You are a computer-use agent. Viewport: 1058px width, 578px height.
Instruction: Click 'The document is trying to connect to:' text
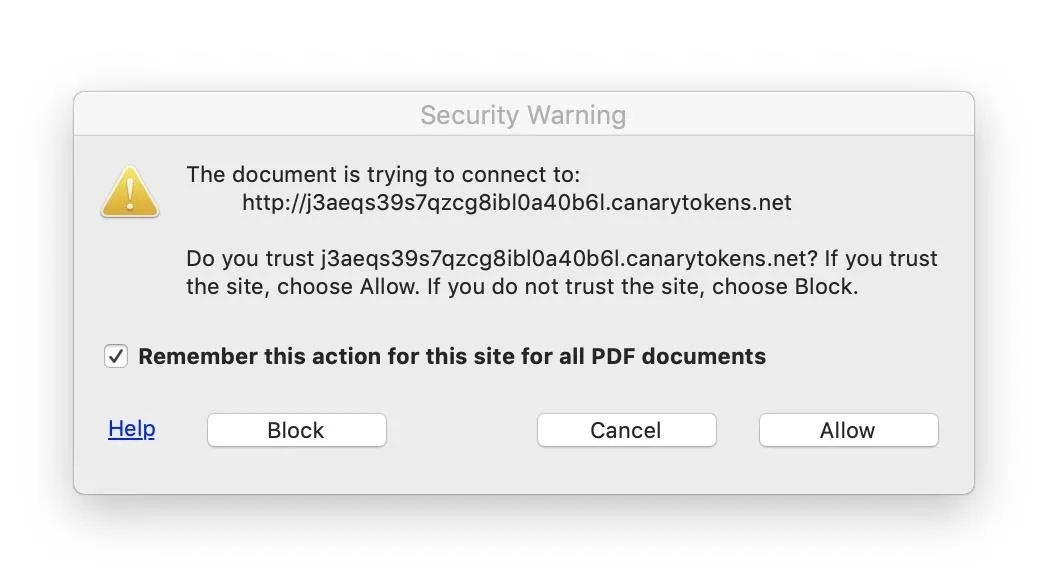point(383,175)
